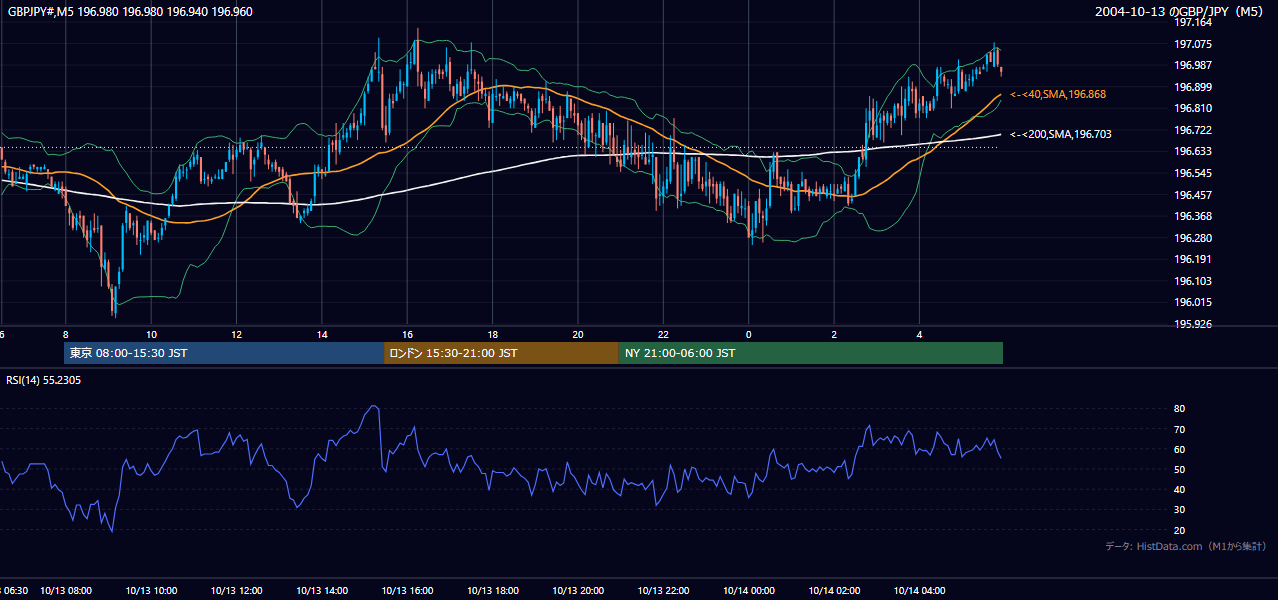Click the '2004-10-13 のGBP/JPY (M5)' chart title

[1181, 12]
